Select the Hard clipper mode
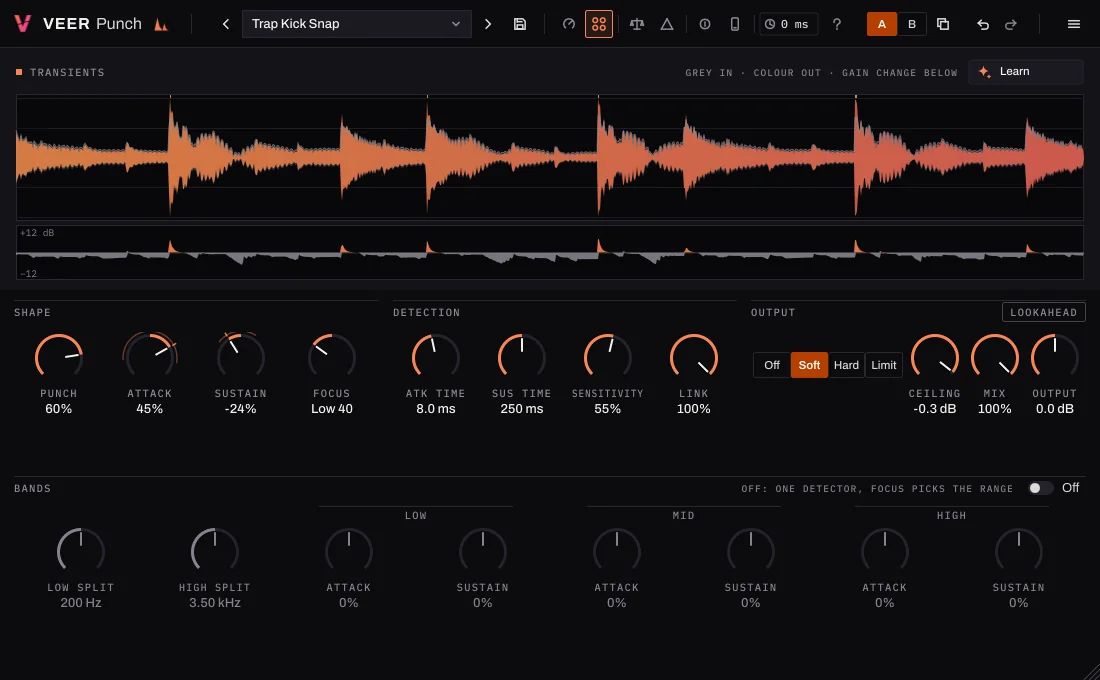Viewport: 1100px width, 680px height. click(846, 365)
